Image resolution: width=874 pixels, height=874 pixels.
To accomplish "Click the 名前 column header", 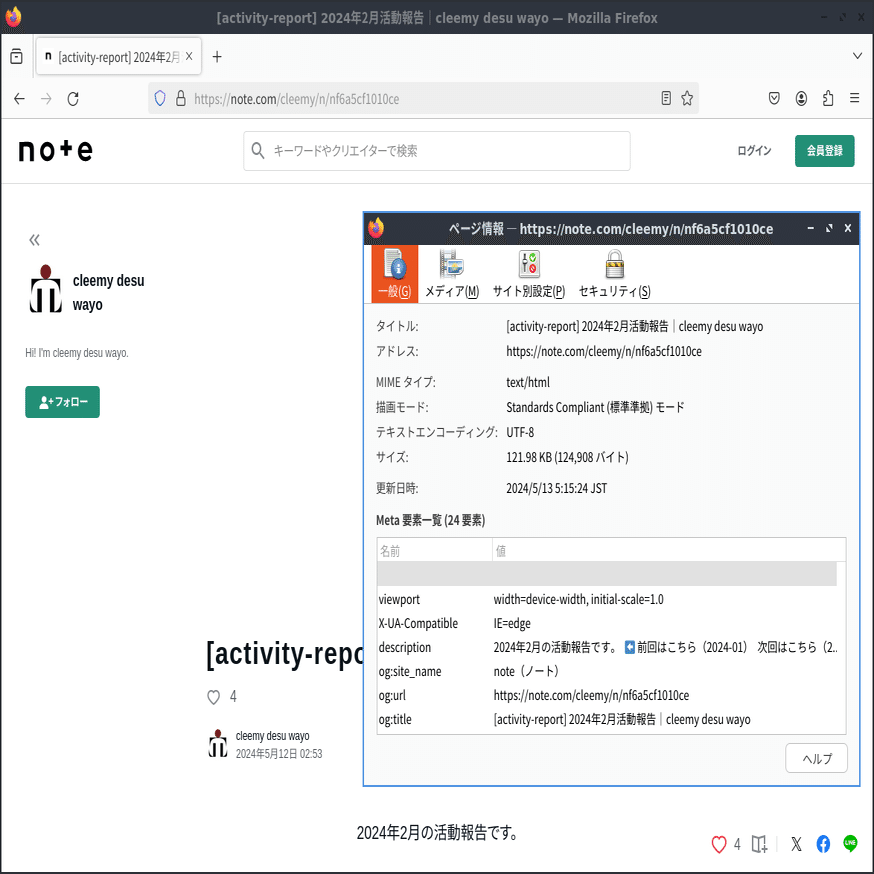I will click(434, 551).
